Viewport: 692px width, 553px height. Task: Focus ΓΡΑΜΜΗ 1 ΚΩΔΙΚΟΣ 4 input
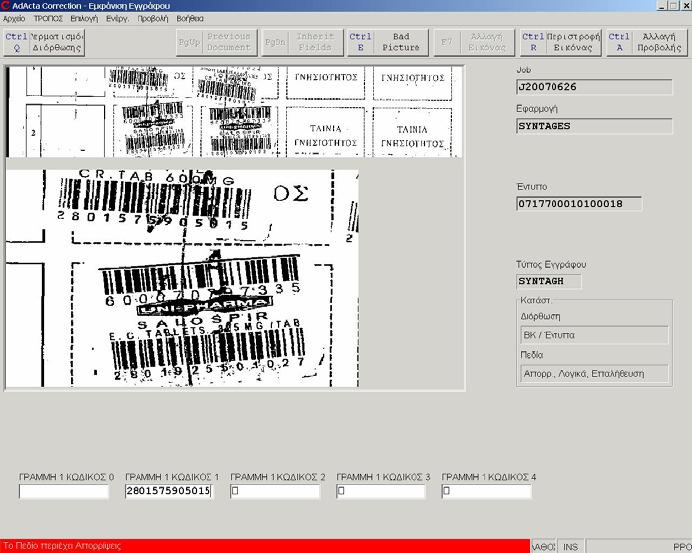[x=486, y=491]
